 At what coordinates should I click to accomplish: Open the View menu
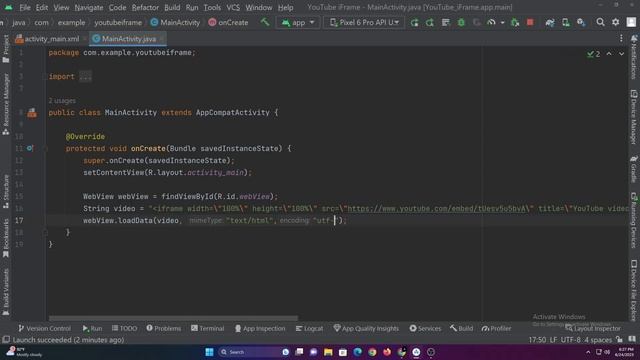pyautogui.click(x=61, y=7)
